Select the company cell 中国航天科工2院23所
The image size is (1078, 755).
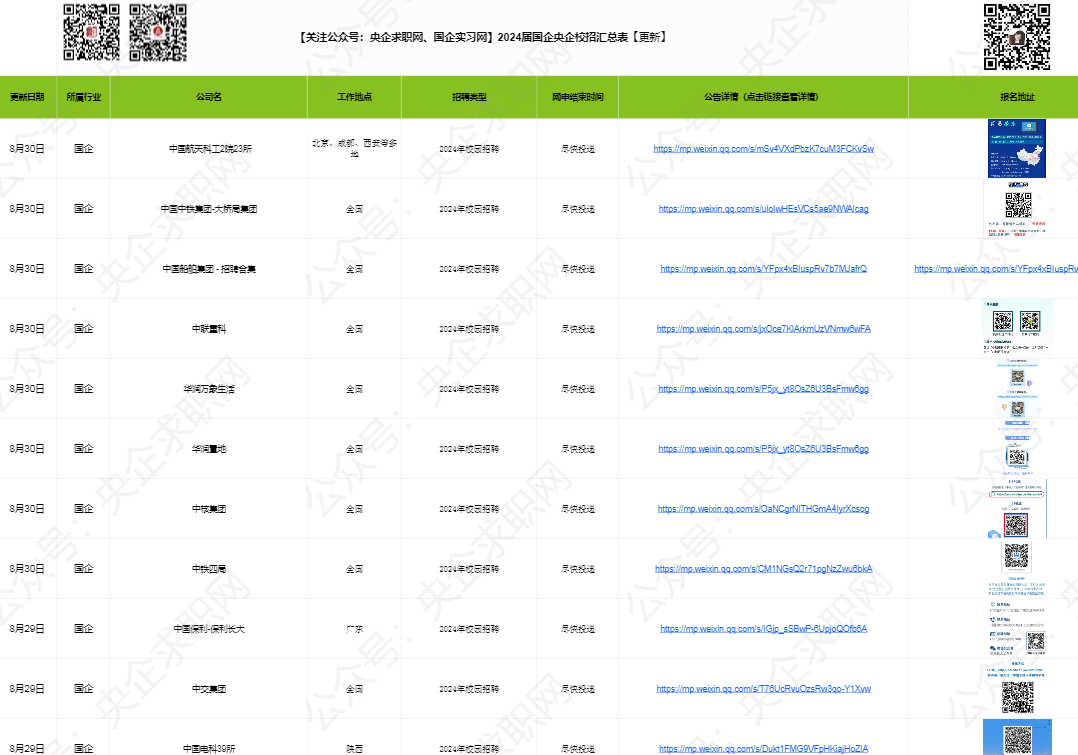[210, 149]
